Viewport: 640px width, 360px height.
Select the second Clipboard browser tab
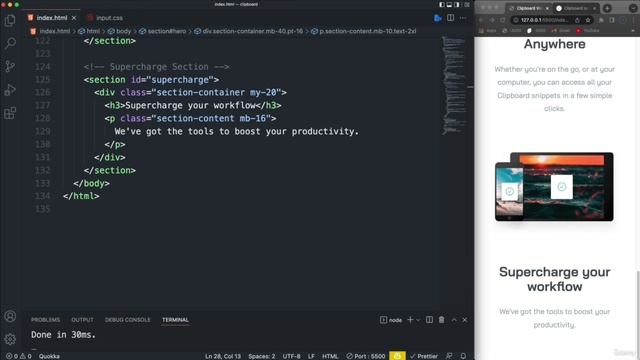click(576, 8)
